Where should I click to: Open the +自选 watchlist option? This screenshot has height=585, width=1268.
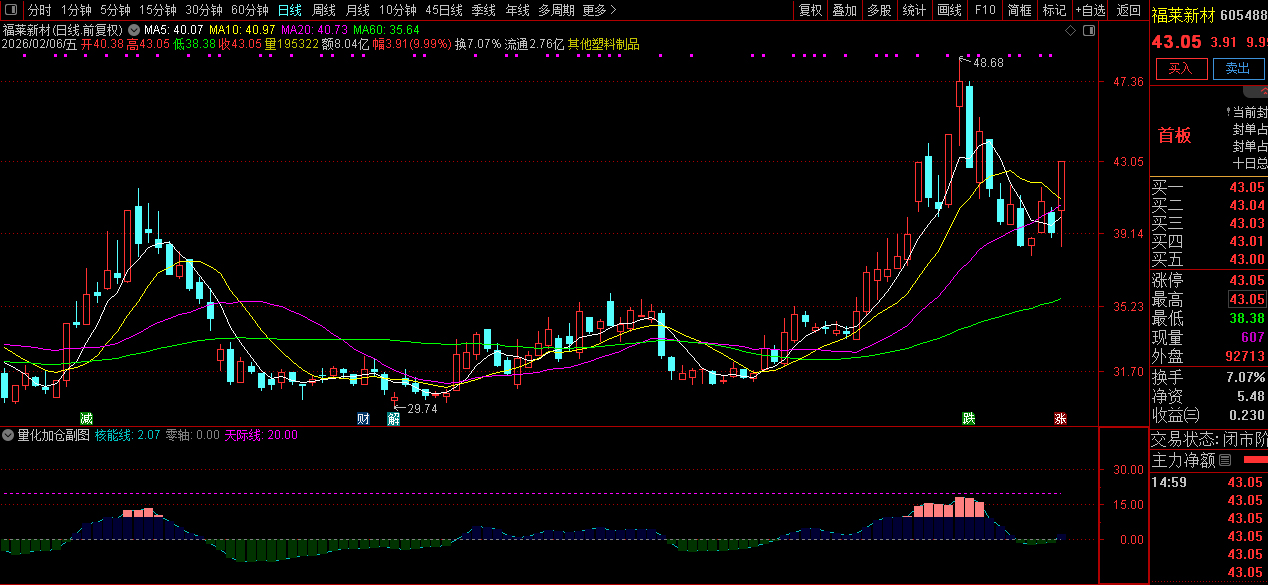[x=1090, y=10]
